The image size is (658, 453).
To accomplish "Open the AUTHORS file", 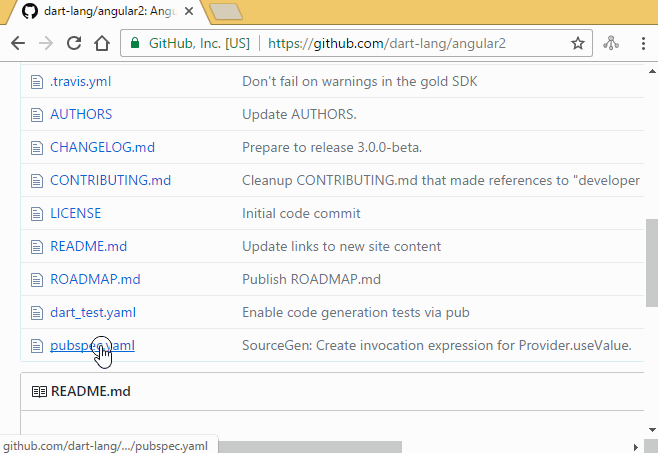I will tap(81, 114).
